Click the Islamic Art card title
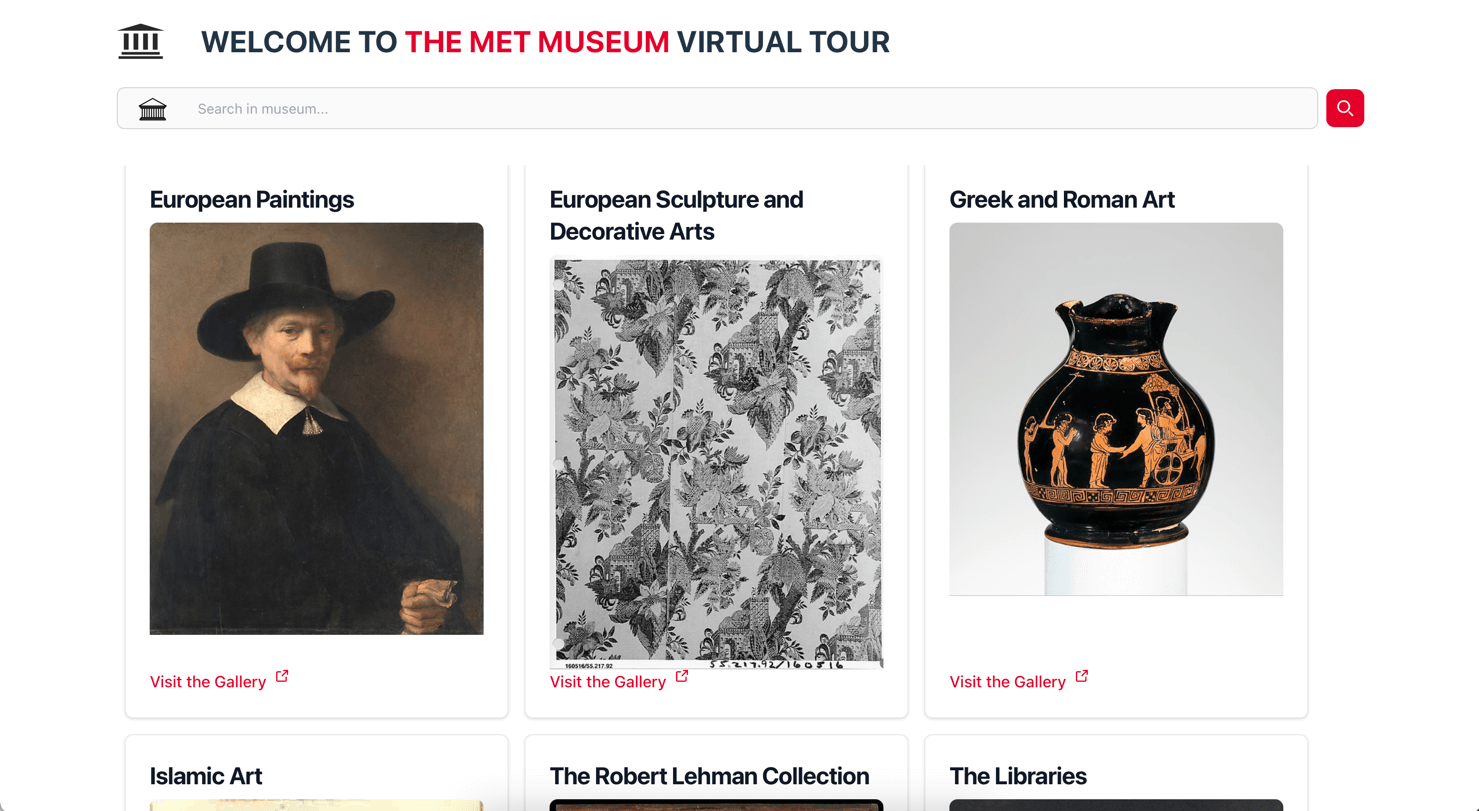 point(206,776)
